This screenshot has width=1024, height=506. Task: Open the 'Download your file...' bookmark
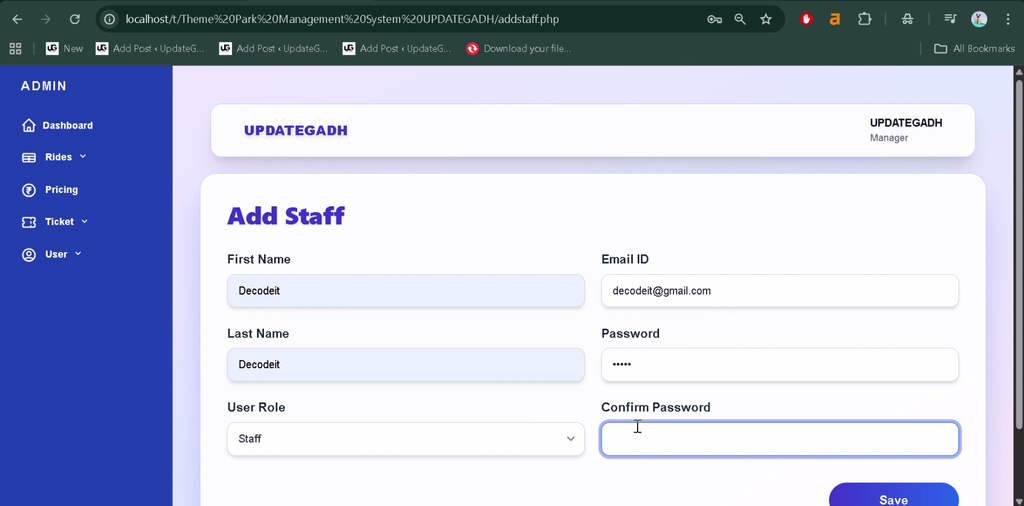[519, 48]
